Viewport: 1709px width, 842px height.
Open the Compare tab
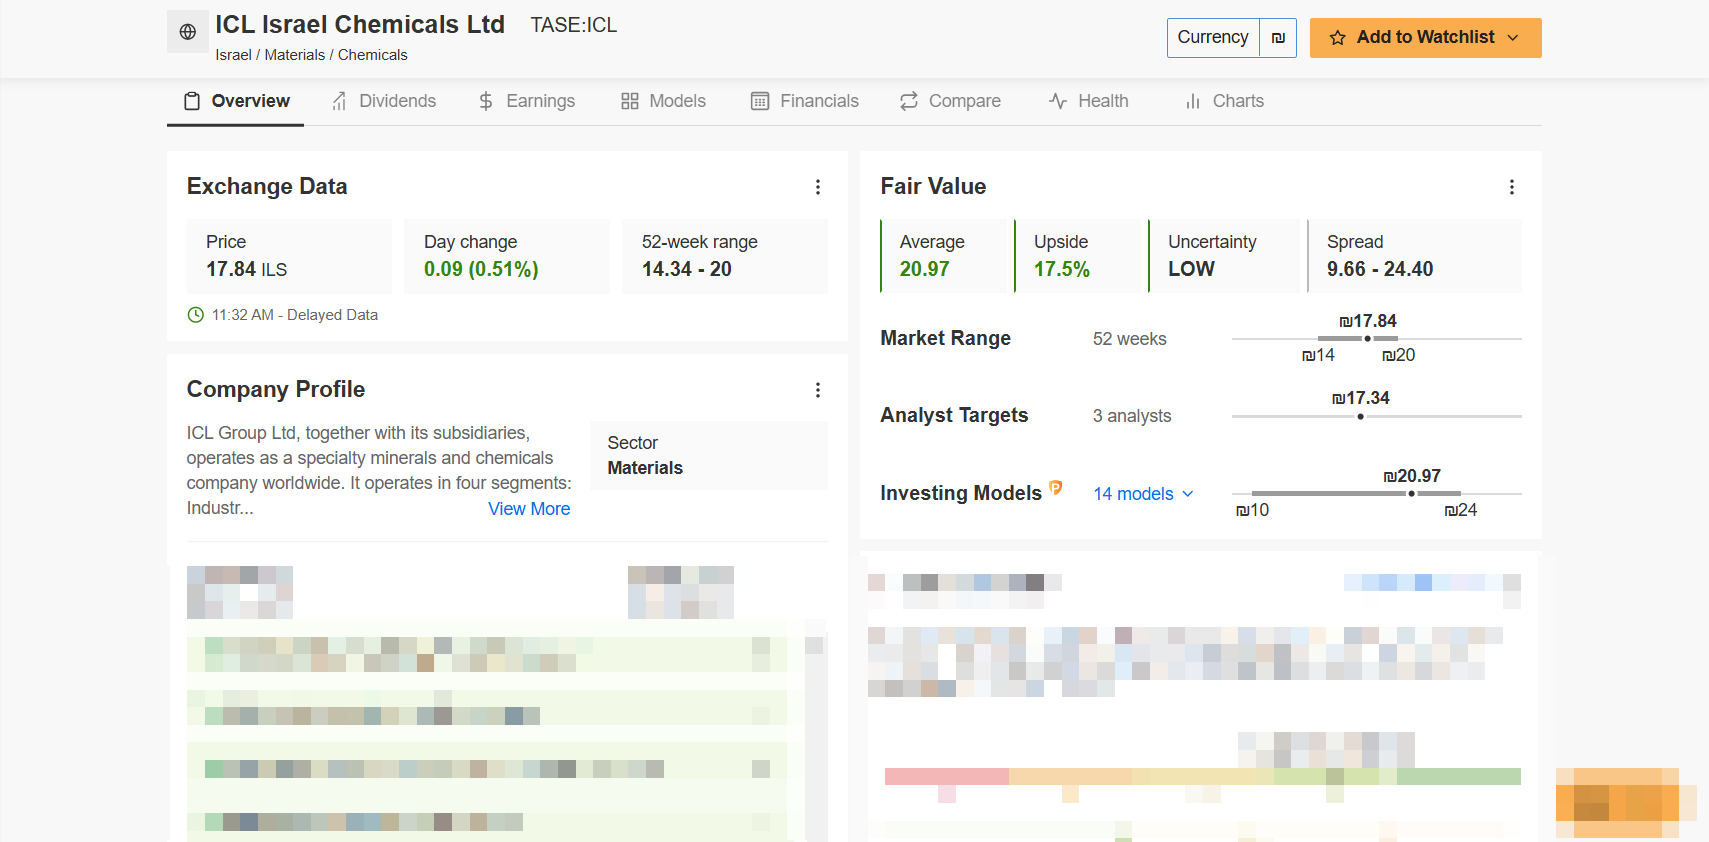point(950,101)
